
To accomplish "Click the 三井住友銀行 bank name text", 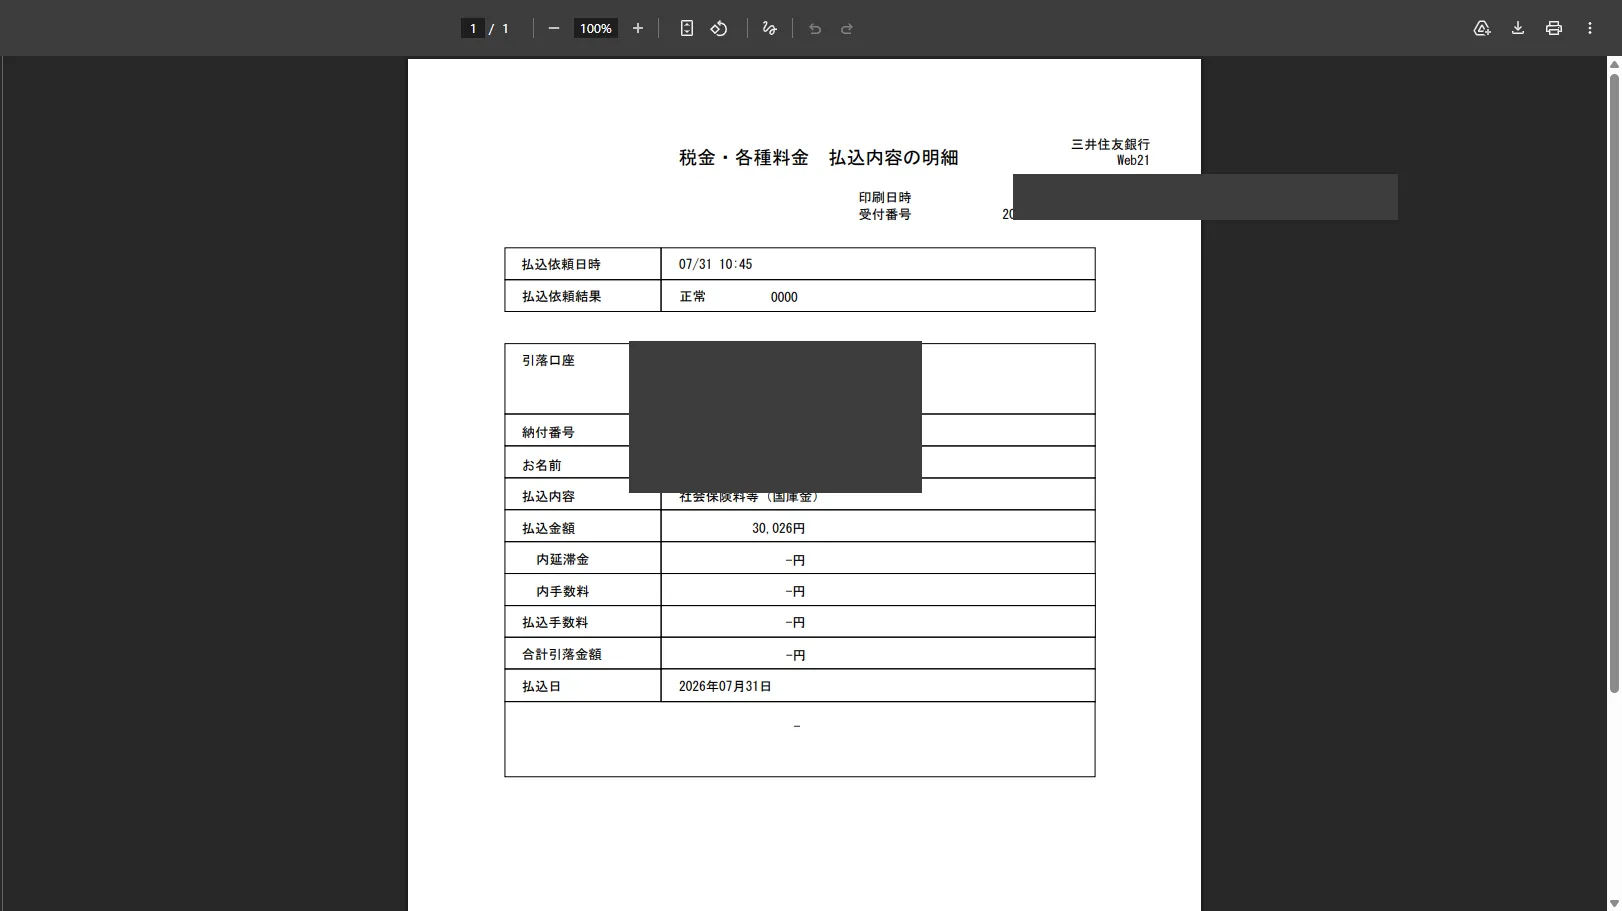I will (1111, 144).
